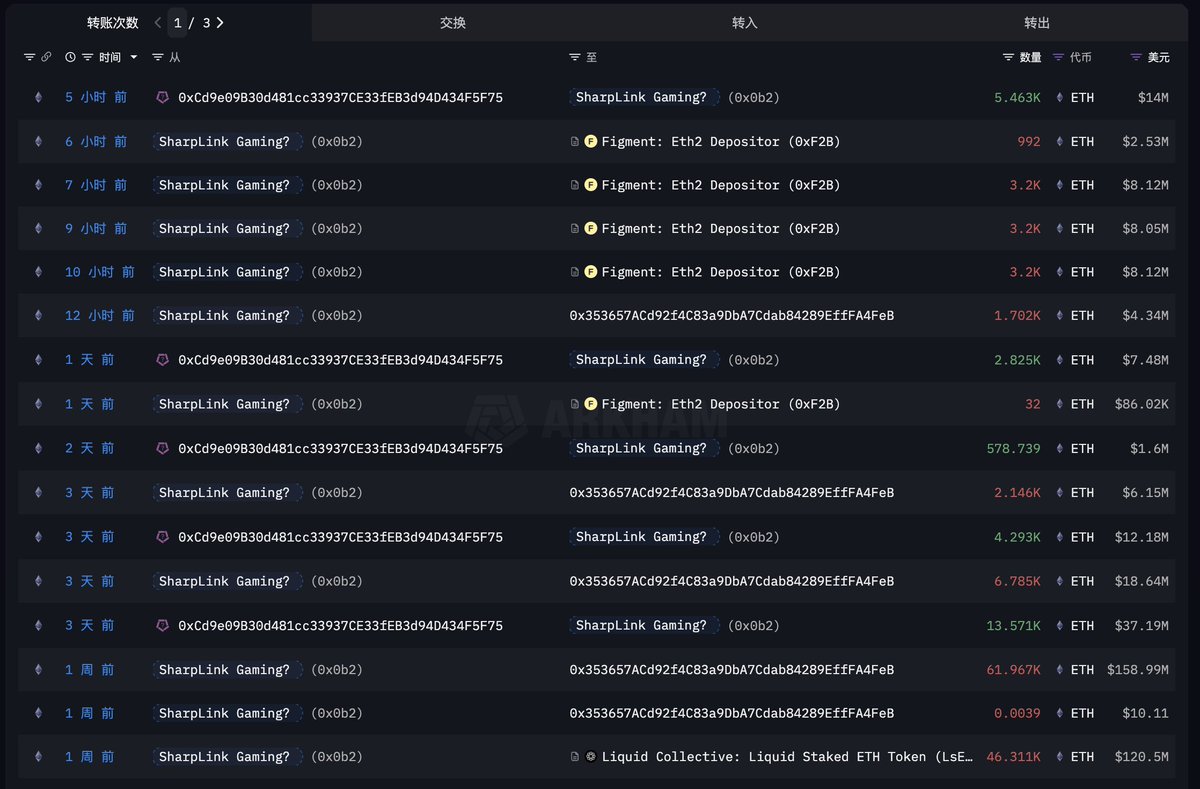Viewport: 1200px width, 789px height.
Task: Open the Liquid Collective: Liquid Staked ETH Token link
Action: point(787,757)
